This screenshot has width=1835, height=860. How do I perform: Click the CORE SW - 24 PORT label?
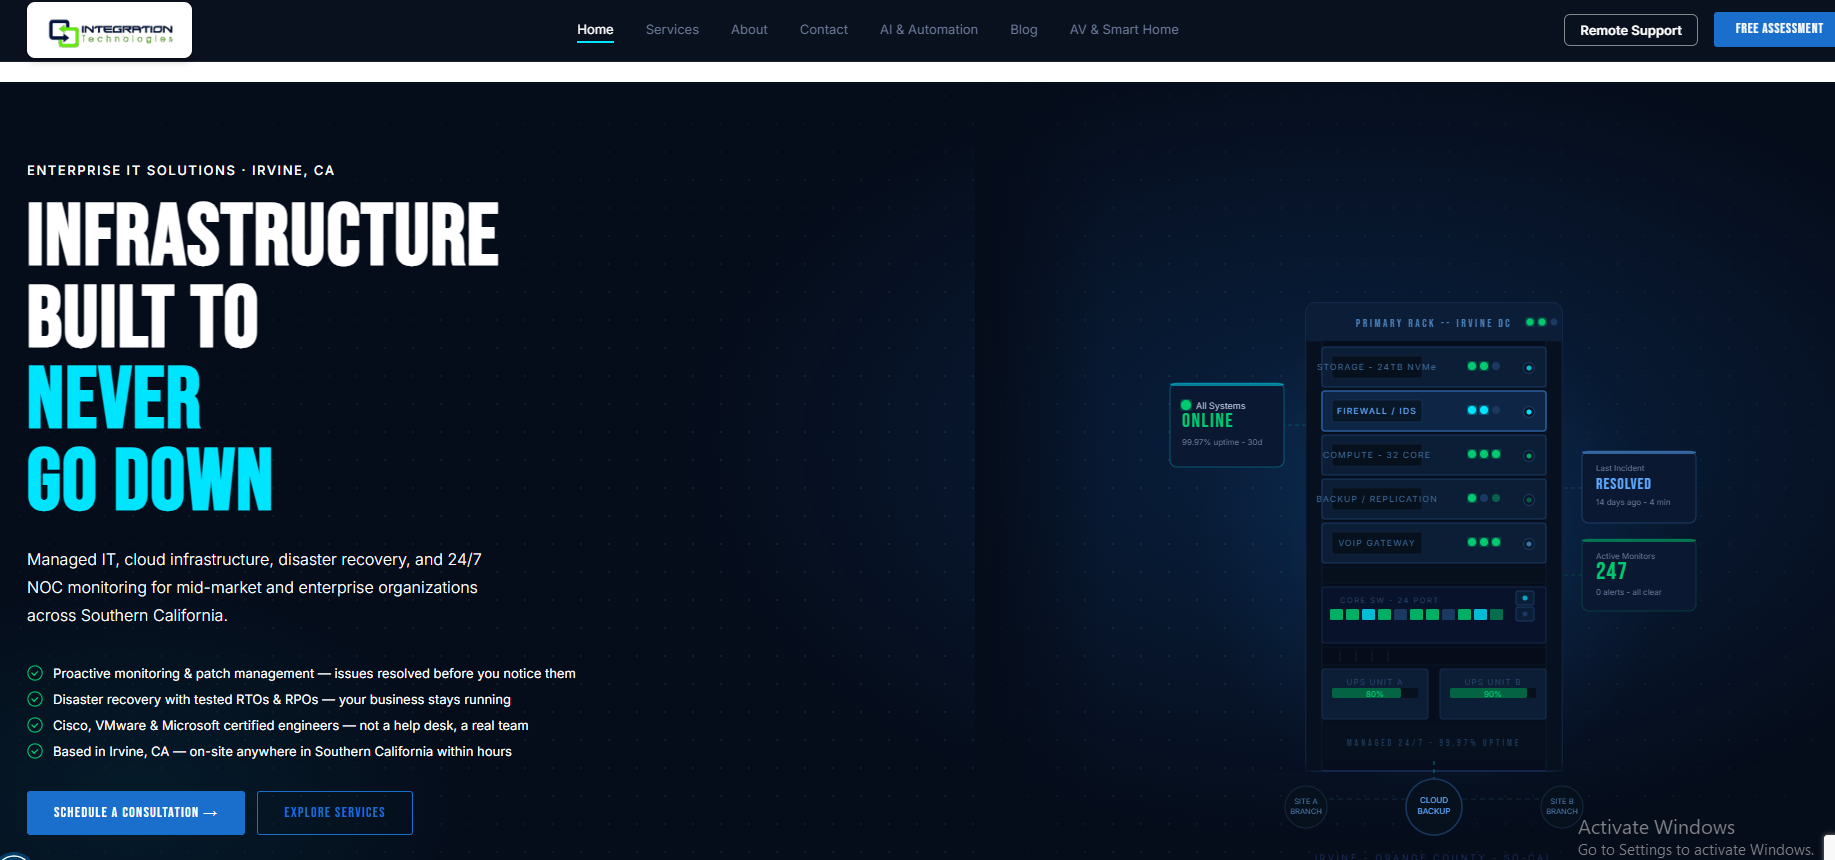[x=1389, y=600]
